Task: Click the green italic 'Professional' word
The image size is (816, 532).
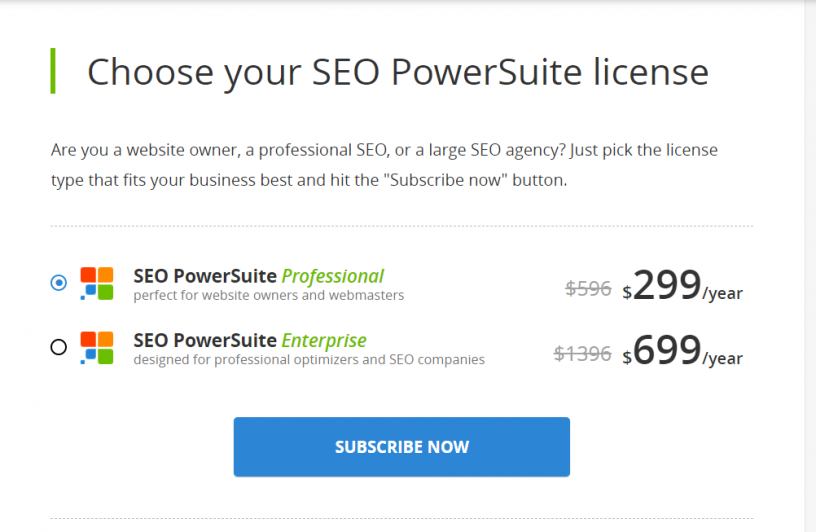Action: (333, 276)
